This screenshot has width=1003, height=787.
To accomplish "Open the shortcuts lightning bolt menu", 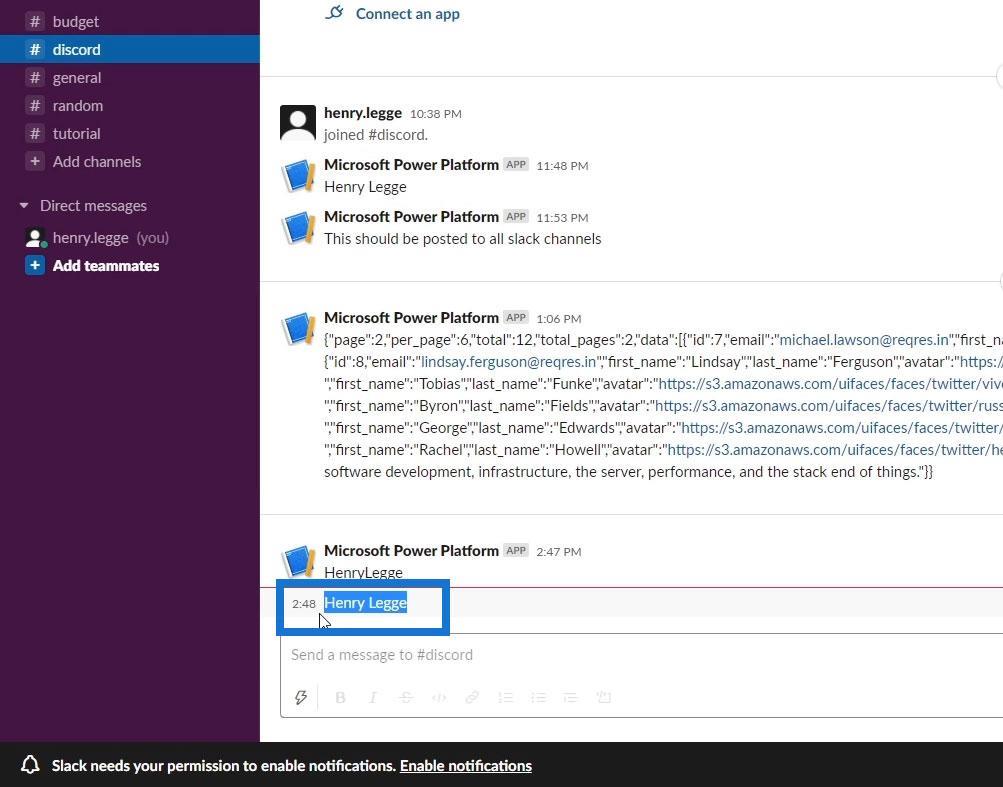I will [301, 697].
